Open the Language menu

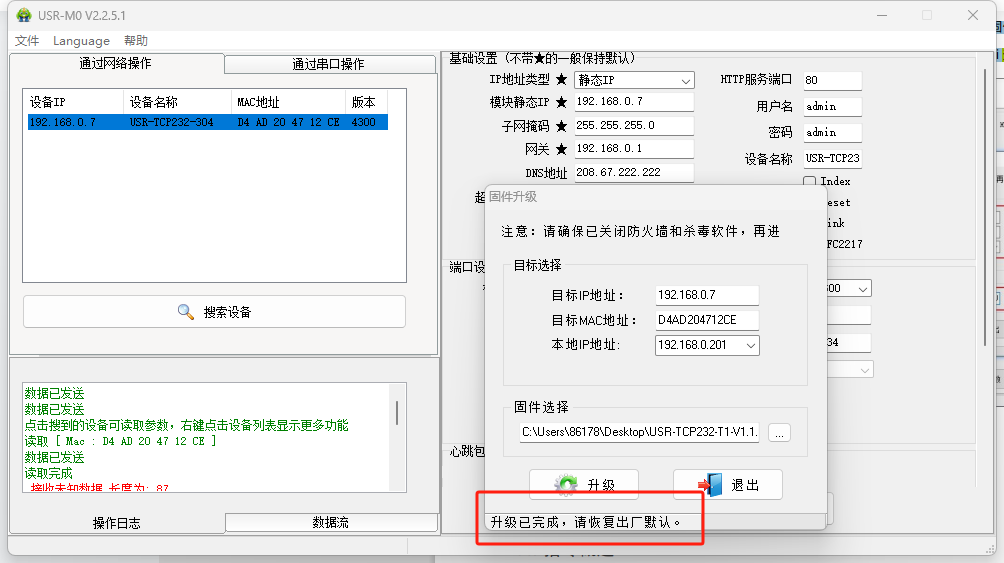tap(81, 41)
